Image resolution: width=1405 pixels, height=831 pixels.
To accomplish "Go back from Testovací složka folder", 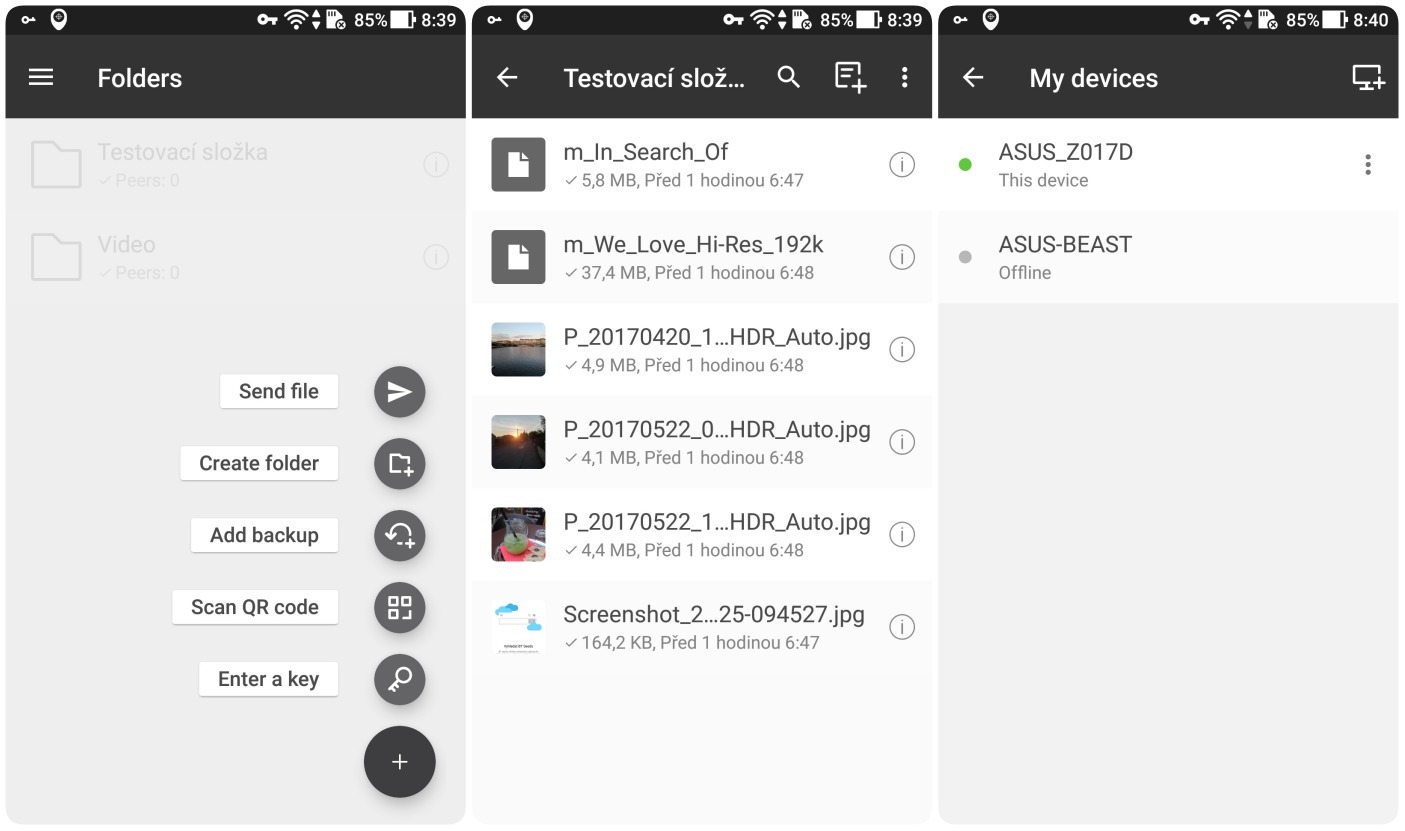I will tap(507, 78).
